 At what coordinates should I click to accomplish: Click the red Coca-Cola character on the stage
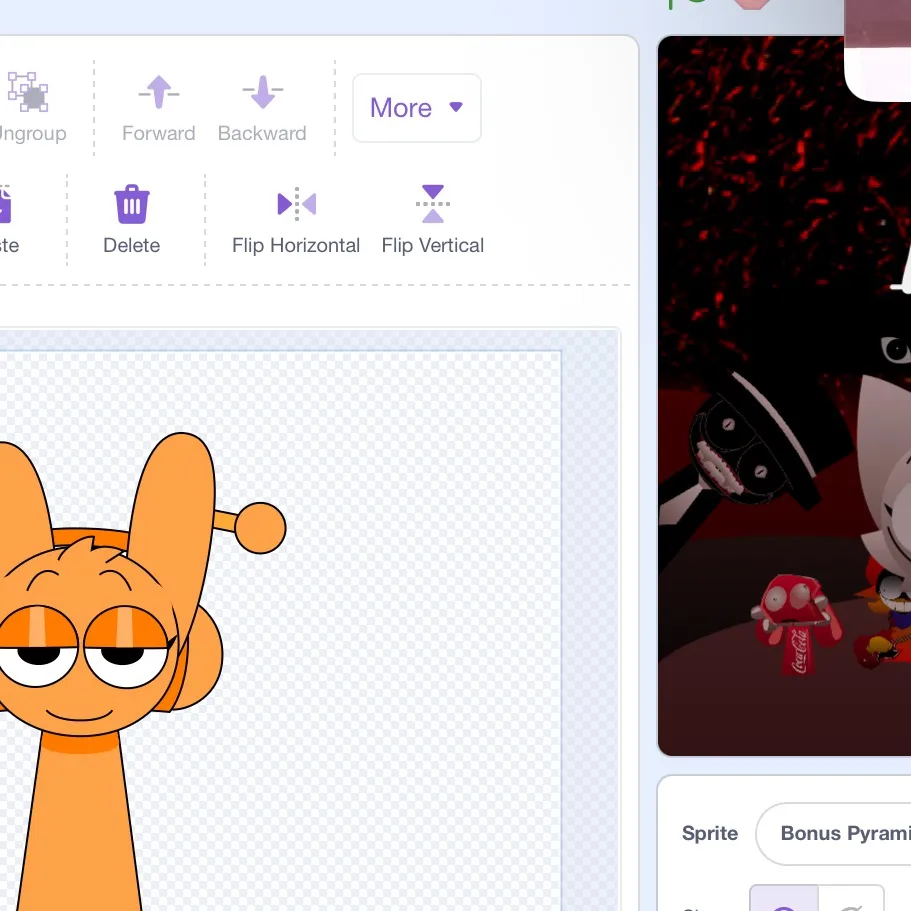pos(796,625)
